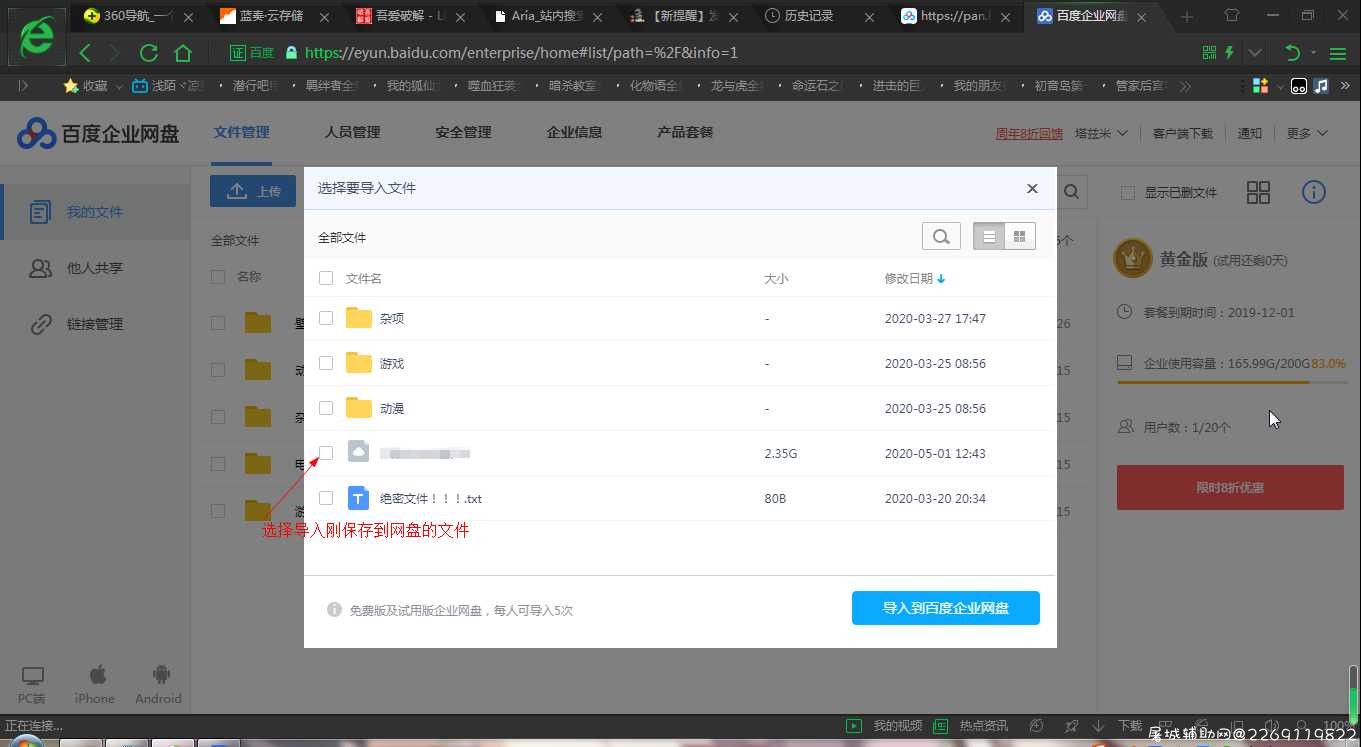Click the iPhone app download icon

point(95,685)
